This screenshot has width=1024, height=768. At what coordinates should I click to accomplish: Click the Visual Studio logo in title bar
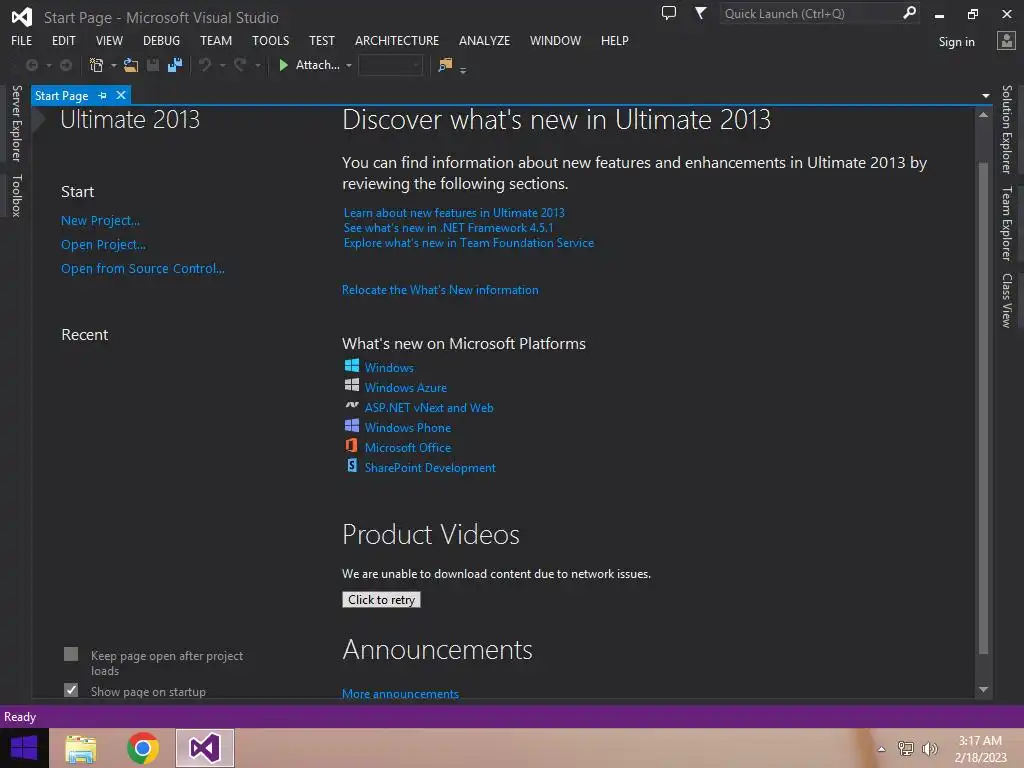[x=22, y=17]
